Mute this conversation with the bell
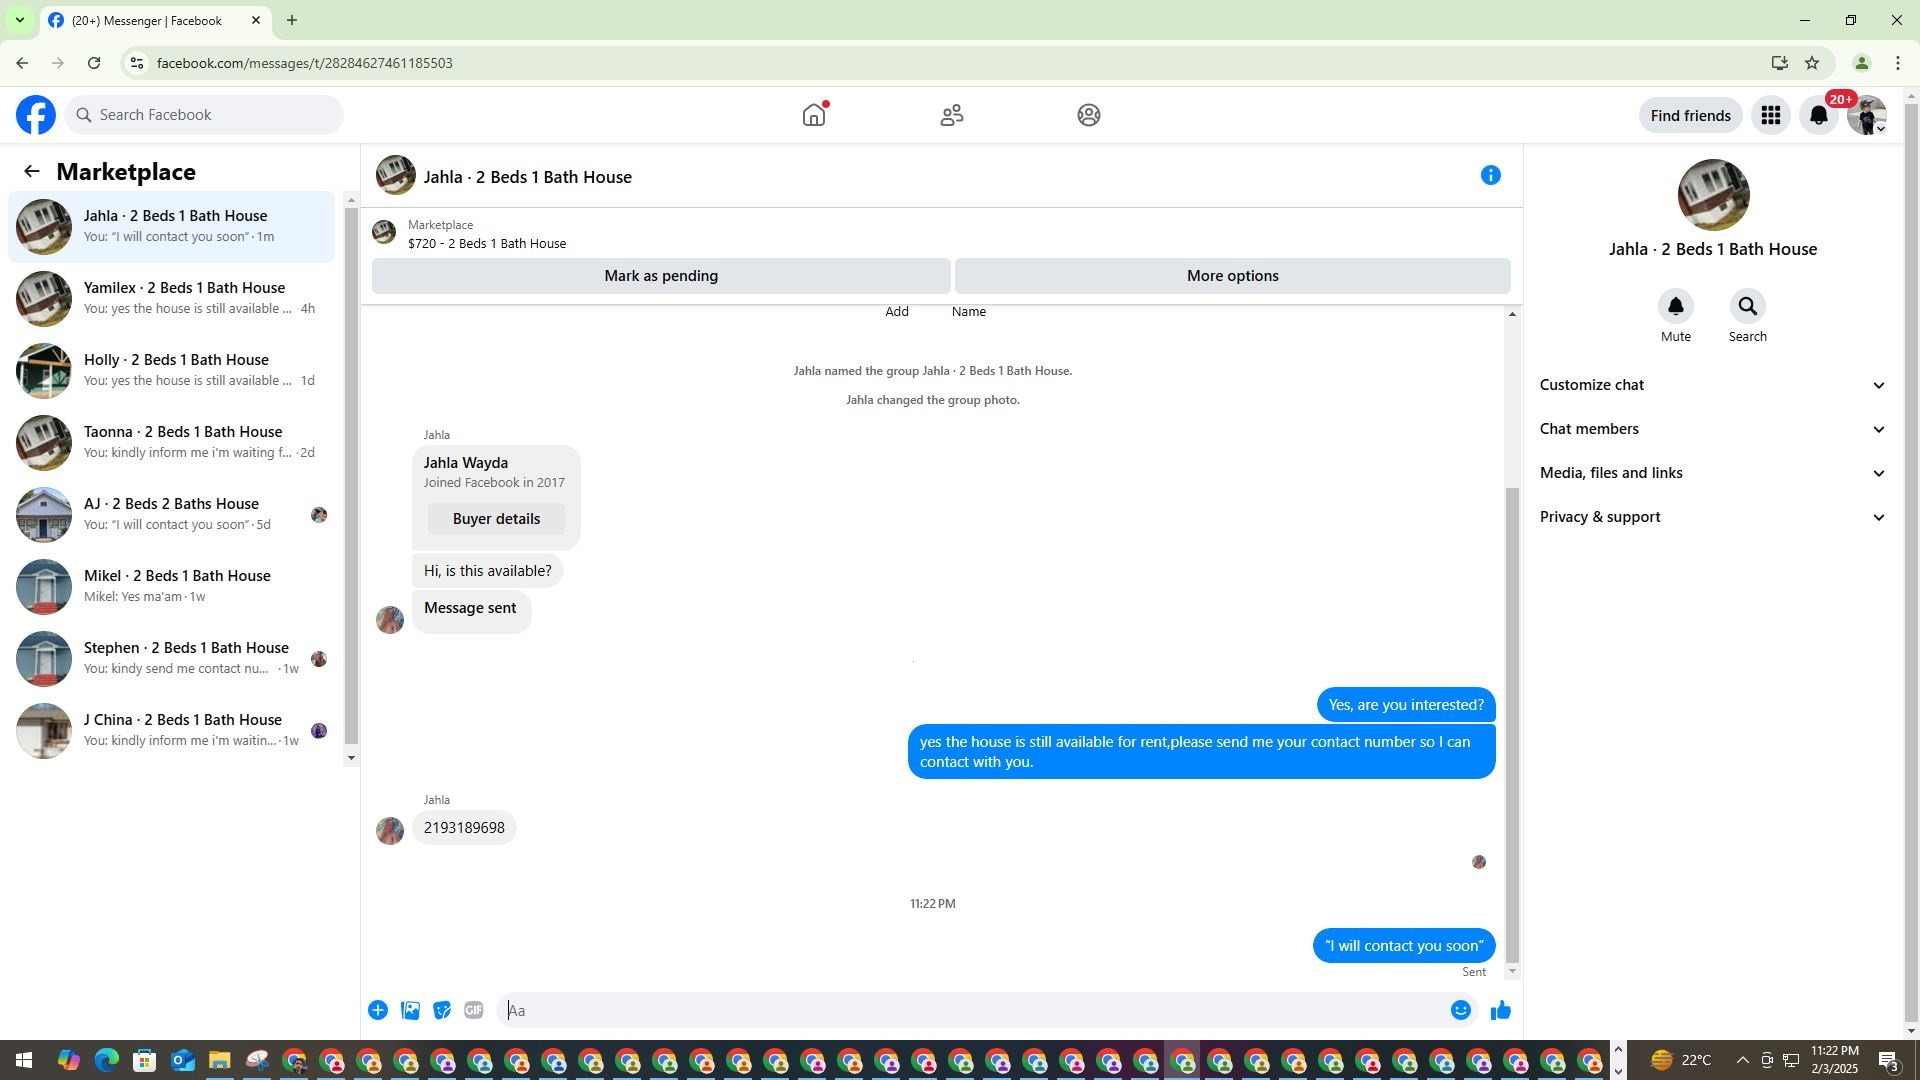Image resolution: width=1920 pixels, height=1080 pixels. tap(1676, 306)
